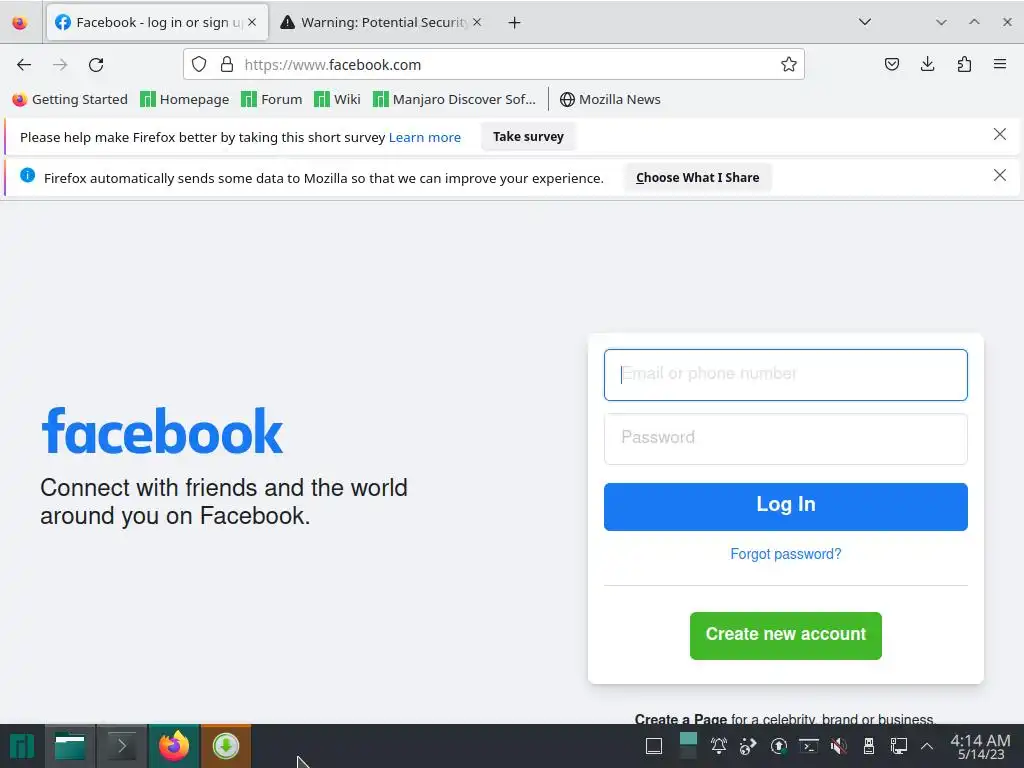Image resolution: width=1024 pixels, height=768 pixels.
Task: Click the Create new account button
Action: coord(786,635)
